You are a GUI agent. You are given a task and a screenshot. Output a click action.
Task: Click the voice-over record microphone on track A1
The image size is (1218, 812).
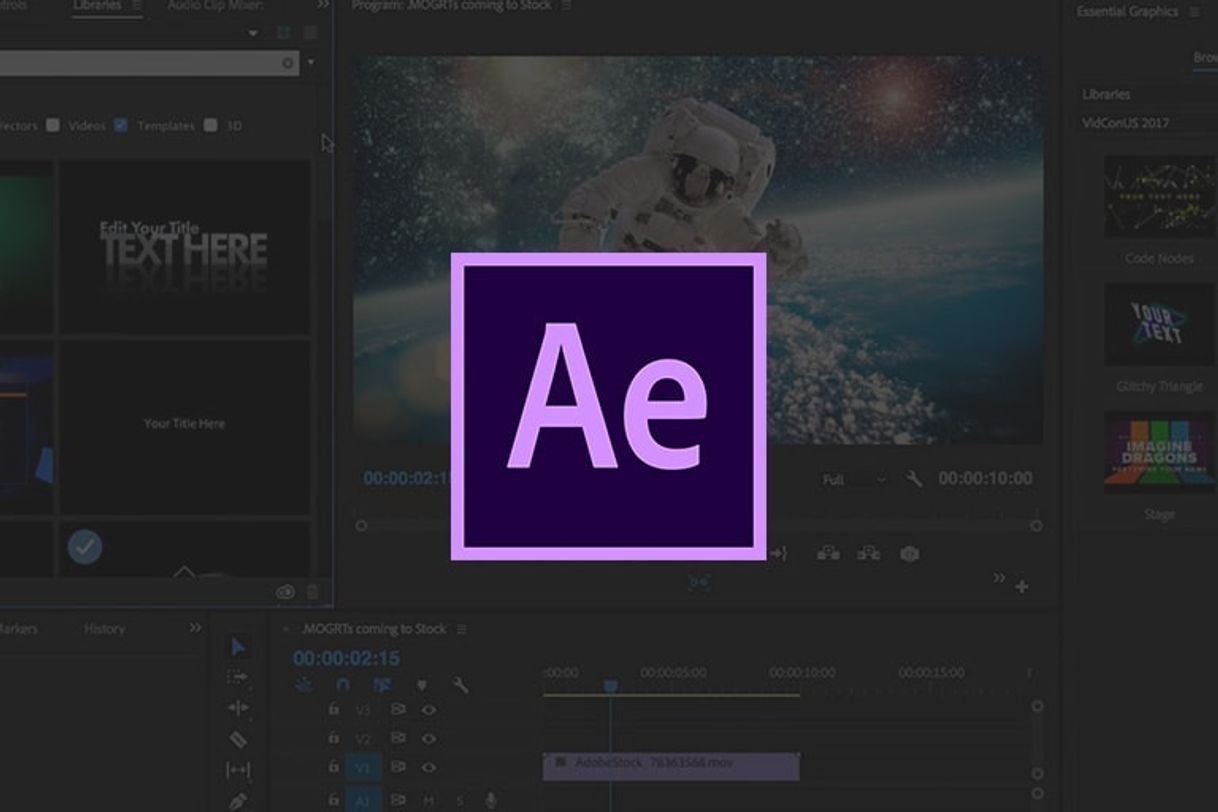490,799
